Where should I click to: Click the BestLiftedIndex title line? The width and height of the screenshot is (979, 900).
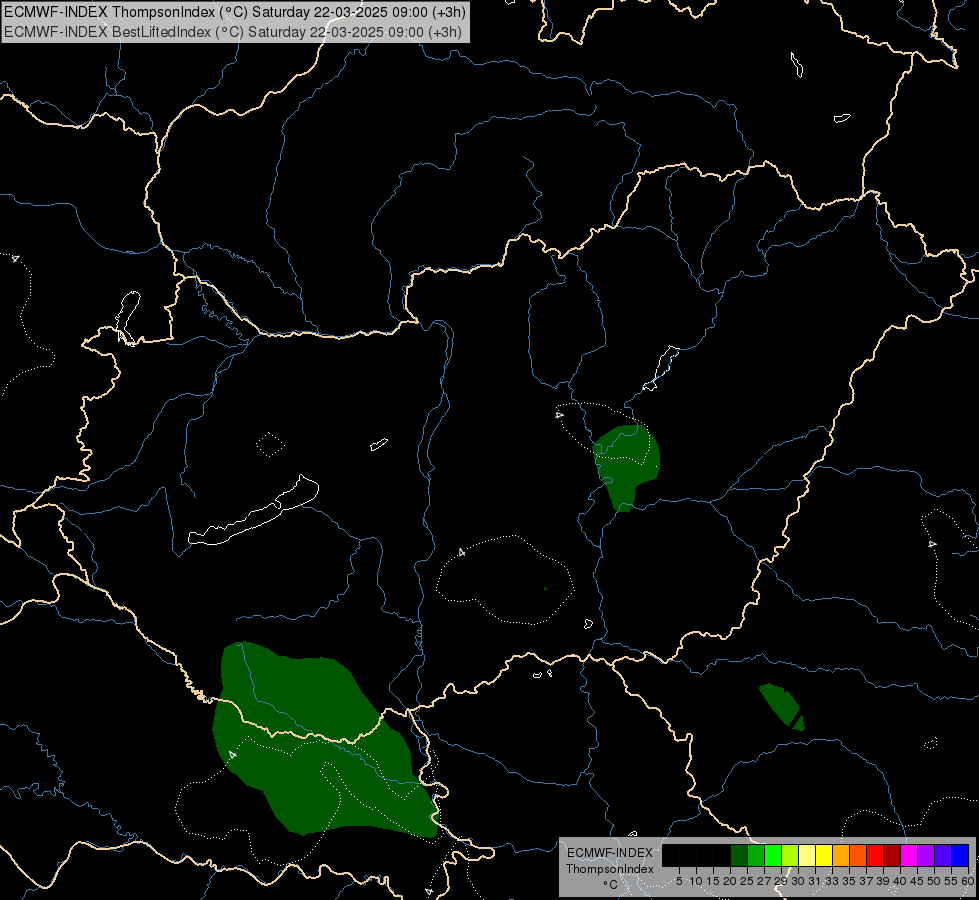(x=233, y=32)
